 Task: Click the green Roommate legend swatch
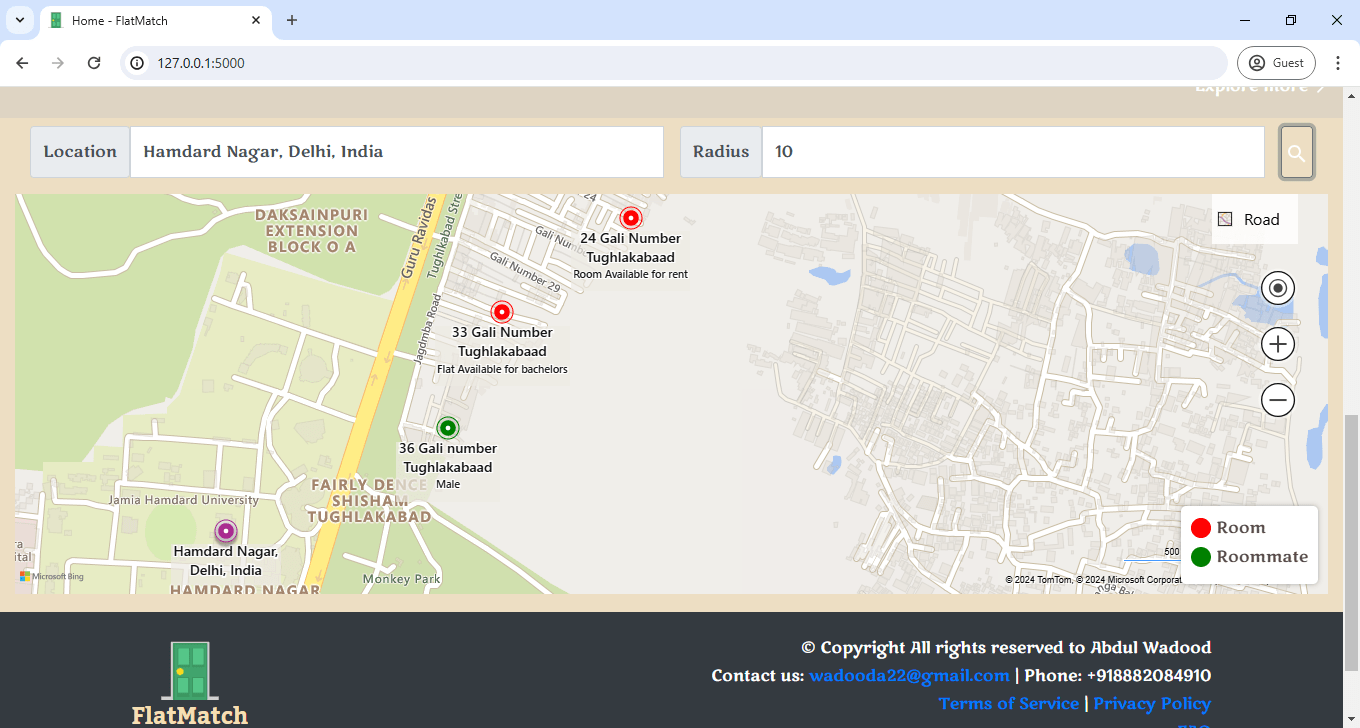coord(1201,557)
